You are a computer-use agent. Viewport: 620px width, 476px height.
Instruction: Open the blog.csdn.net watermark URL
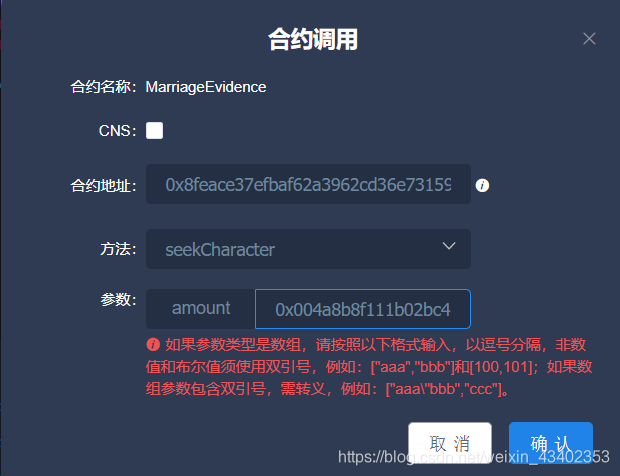point(473,457)
